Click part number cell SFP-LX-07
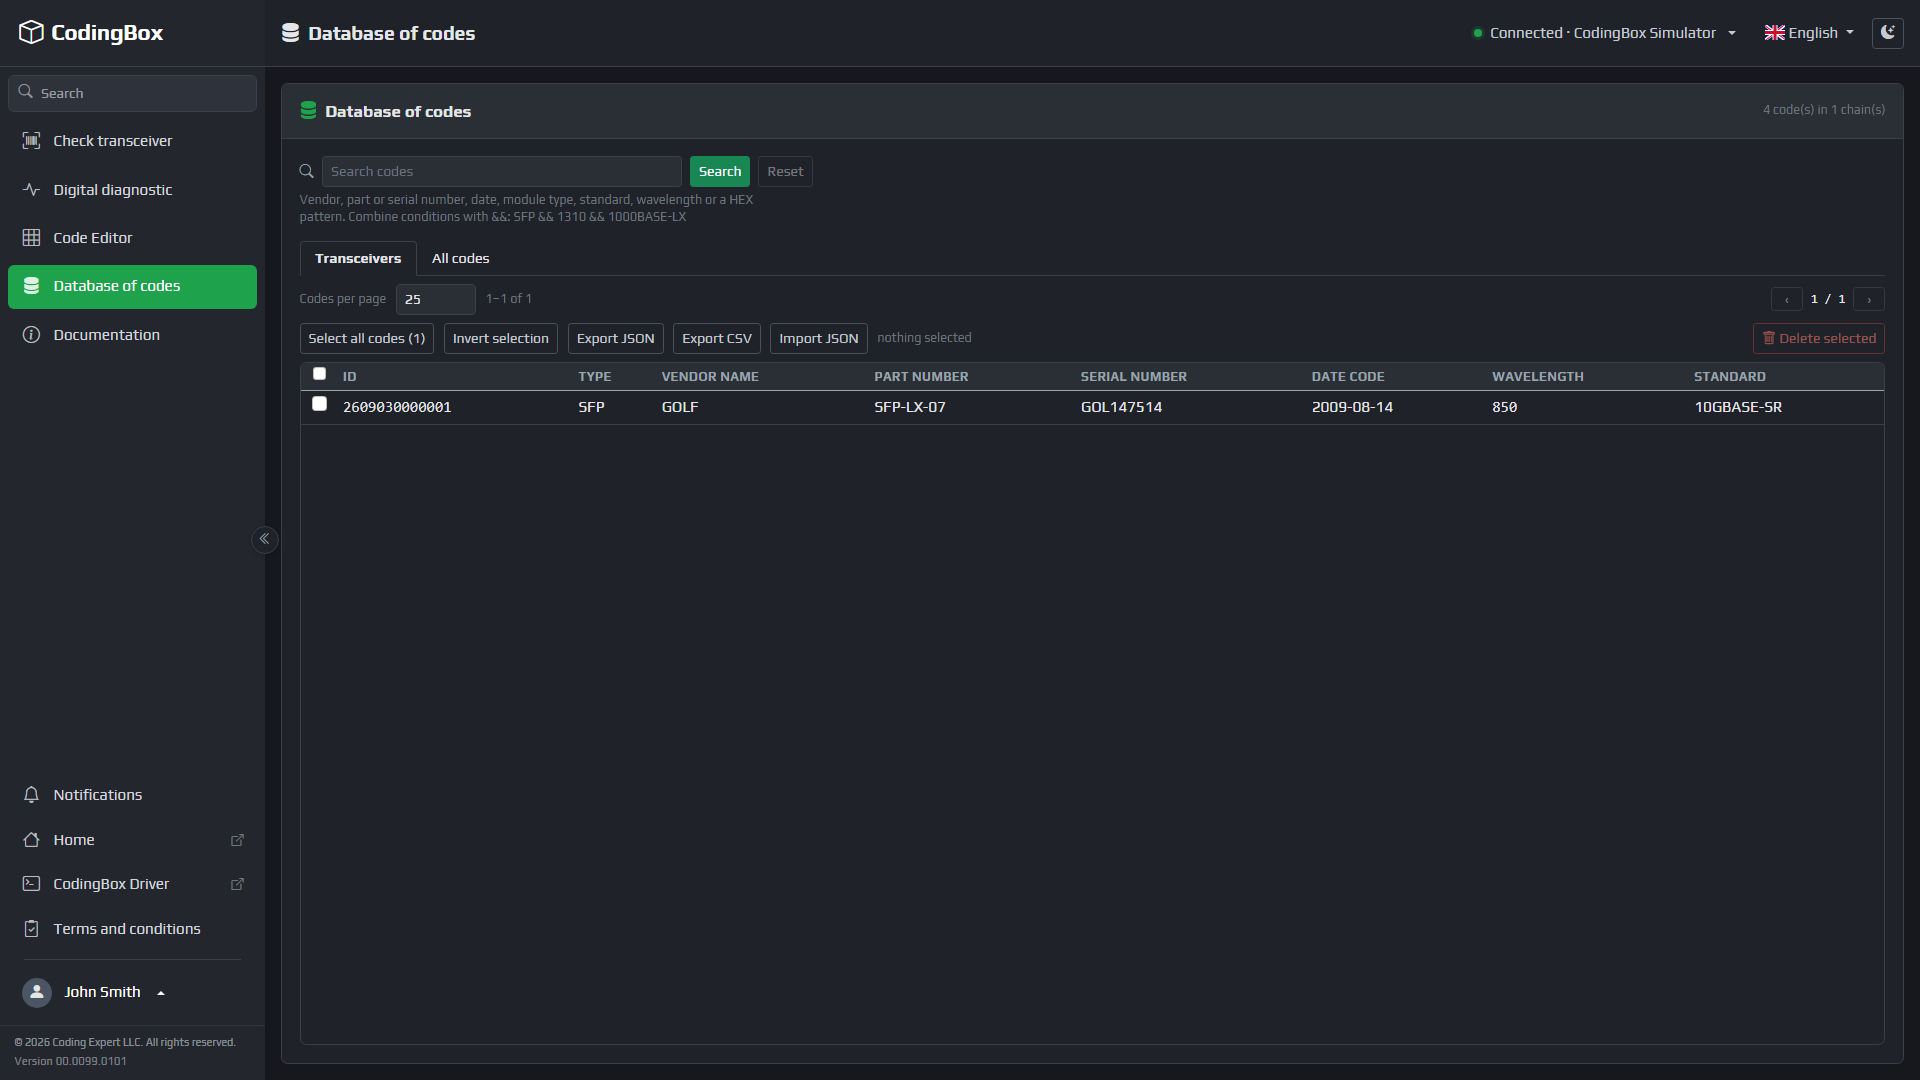 coord(910,407)
